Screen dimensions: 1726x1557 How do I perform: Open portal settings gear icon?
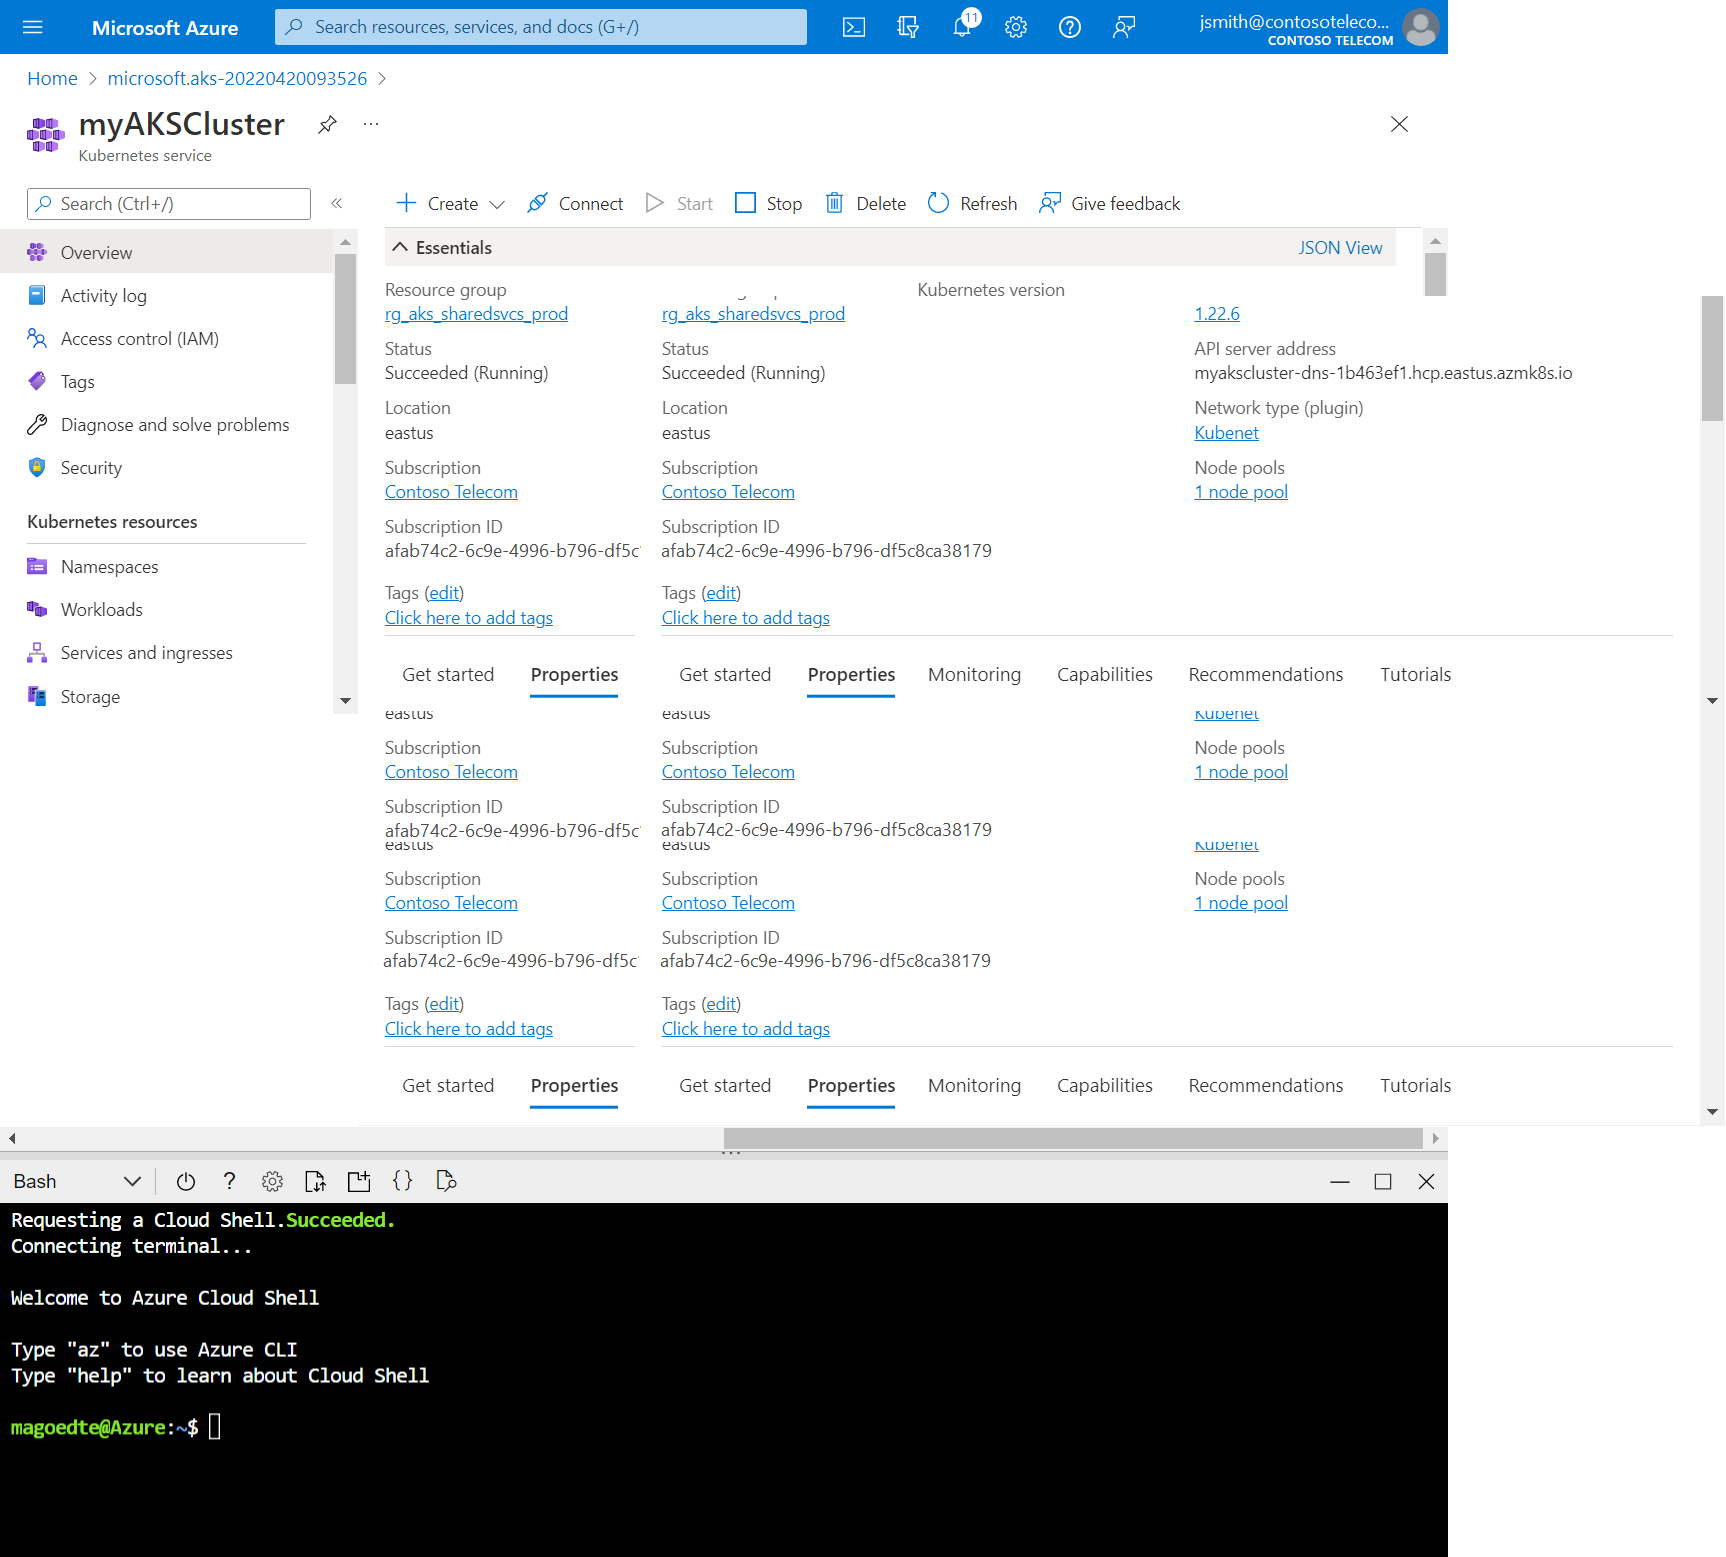1016,27
